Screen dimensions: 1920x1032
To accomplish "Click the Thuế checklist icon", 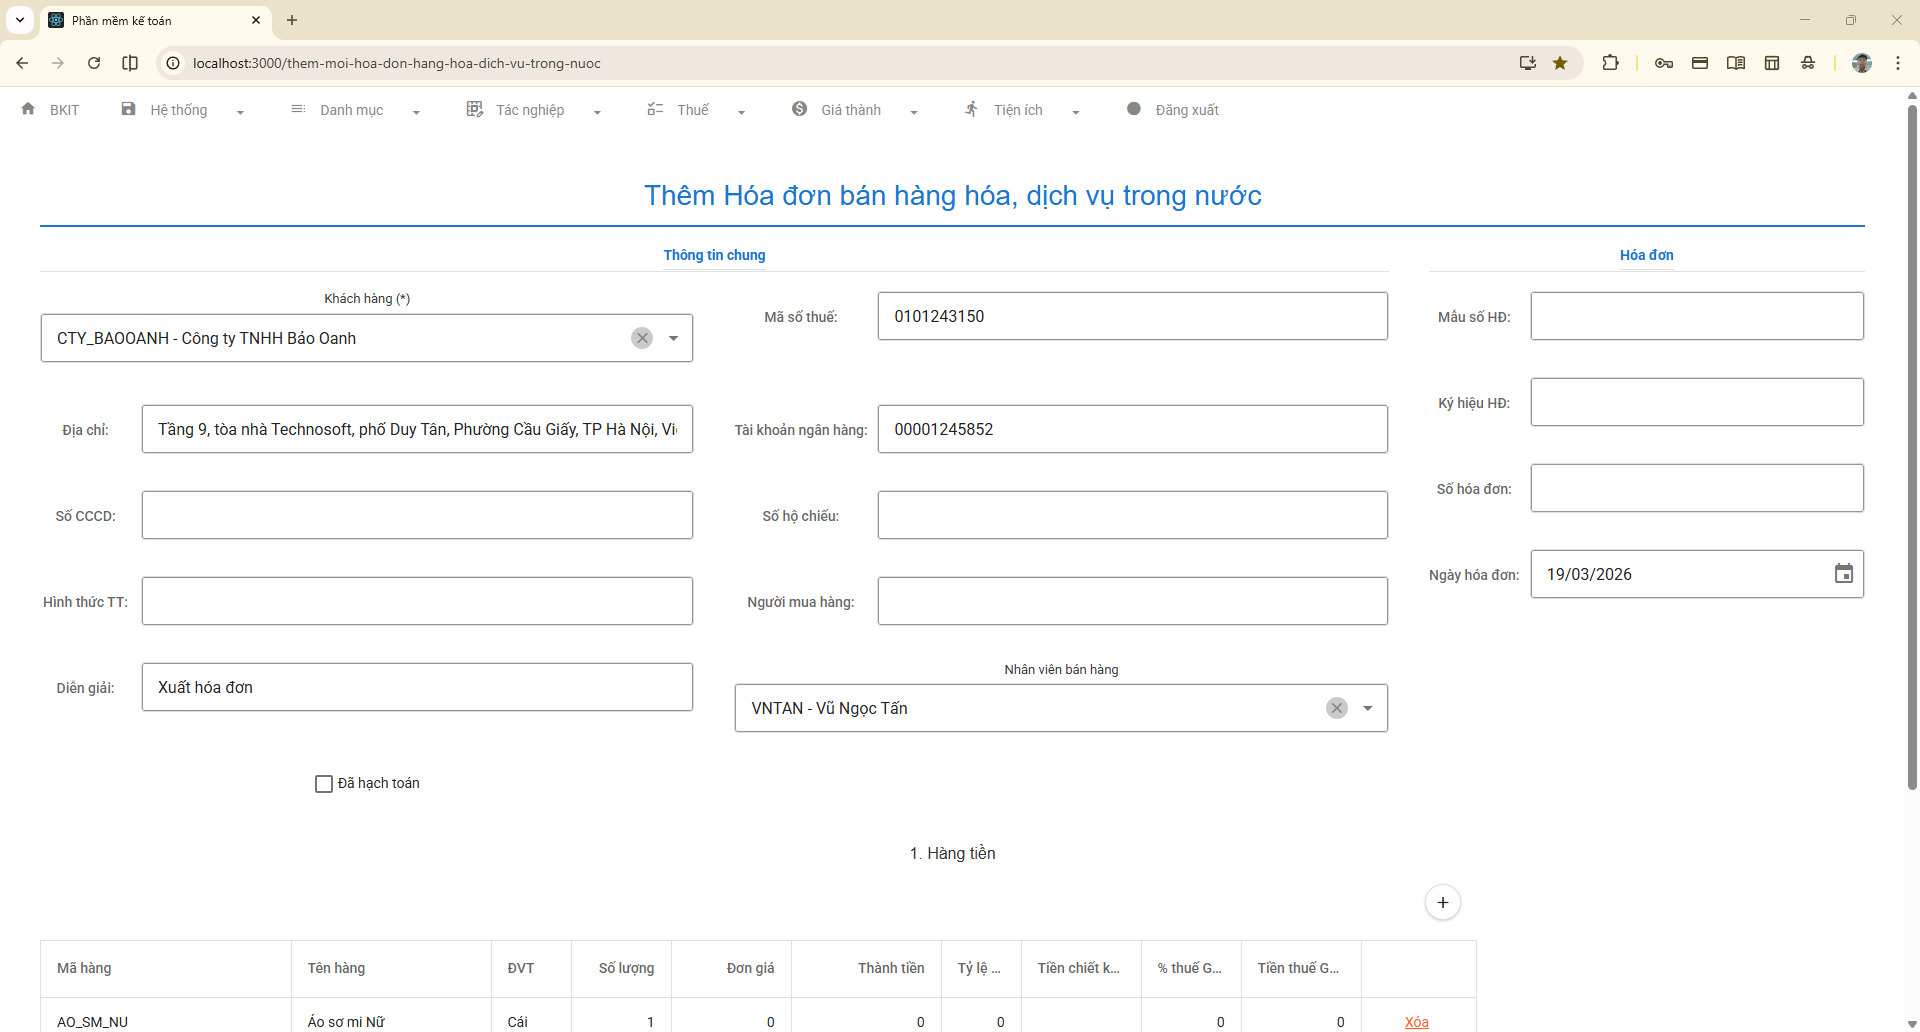I will coord(655,109).
